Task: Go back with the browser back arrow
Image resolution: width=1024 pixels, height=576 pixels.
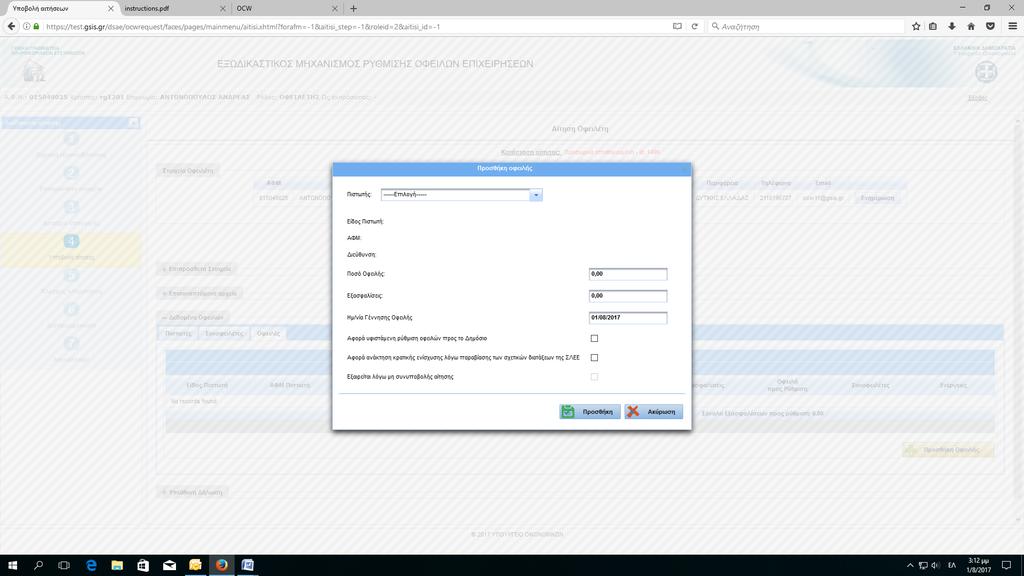Action: pos(11,26)
